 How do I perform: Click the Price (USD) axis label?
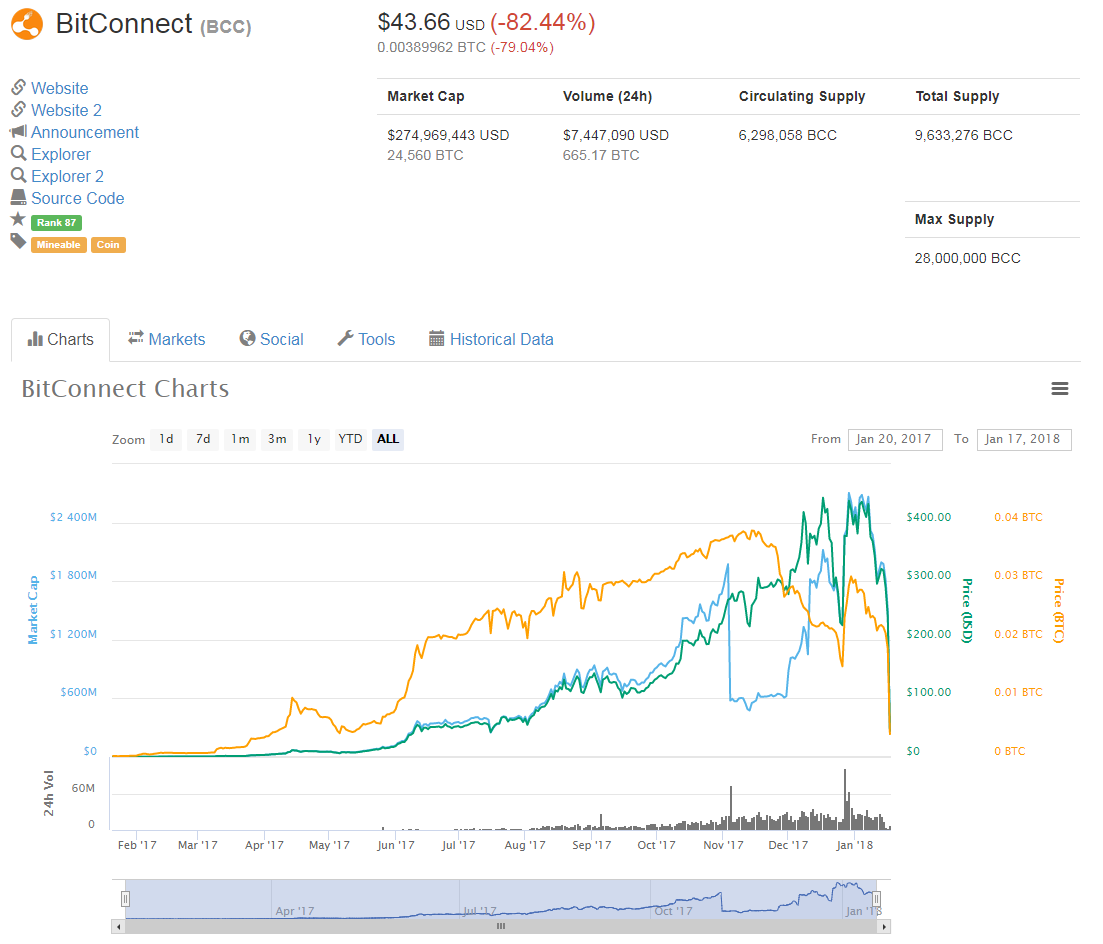pyautogui.click(x=968, y=611)
